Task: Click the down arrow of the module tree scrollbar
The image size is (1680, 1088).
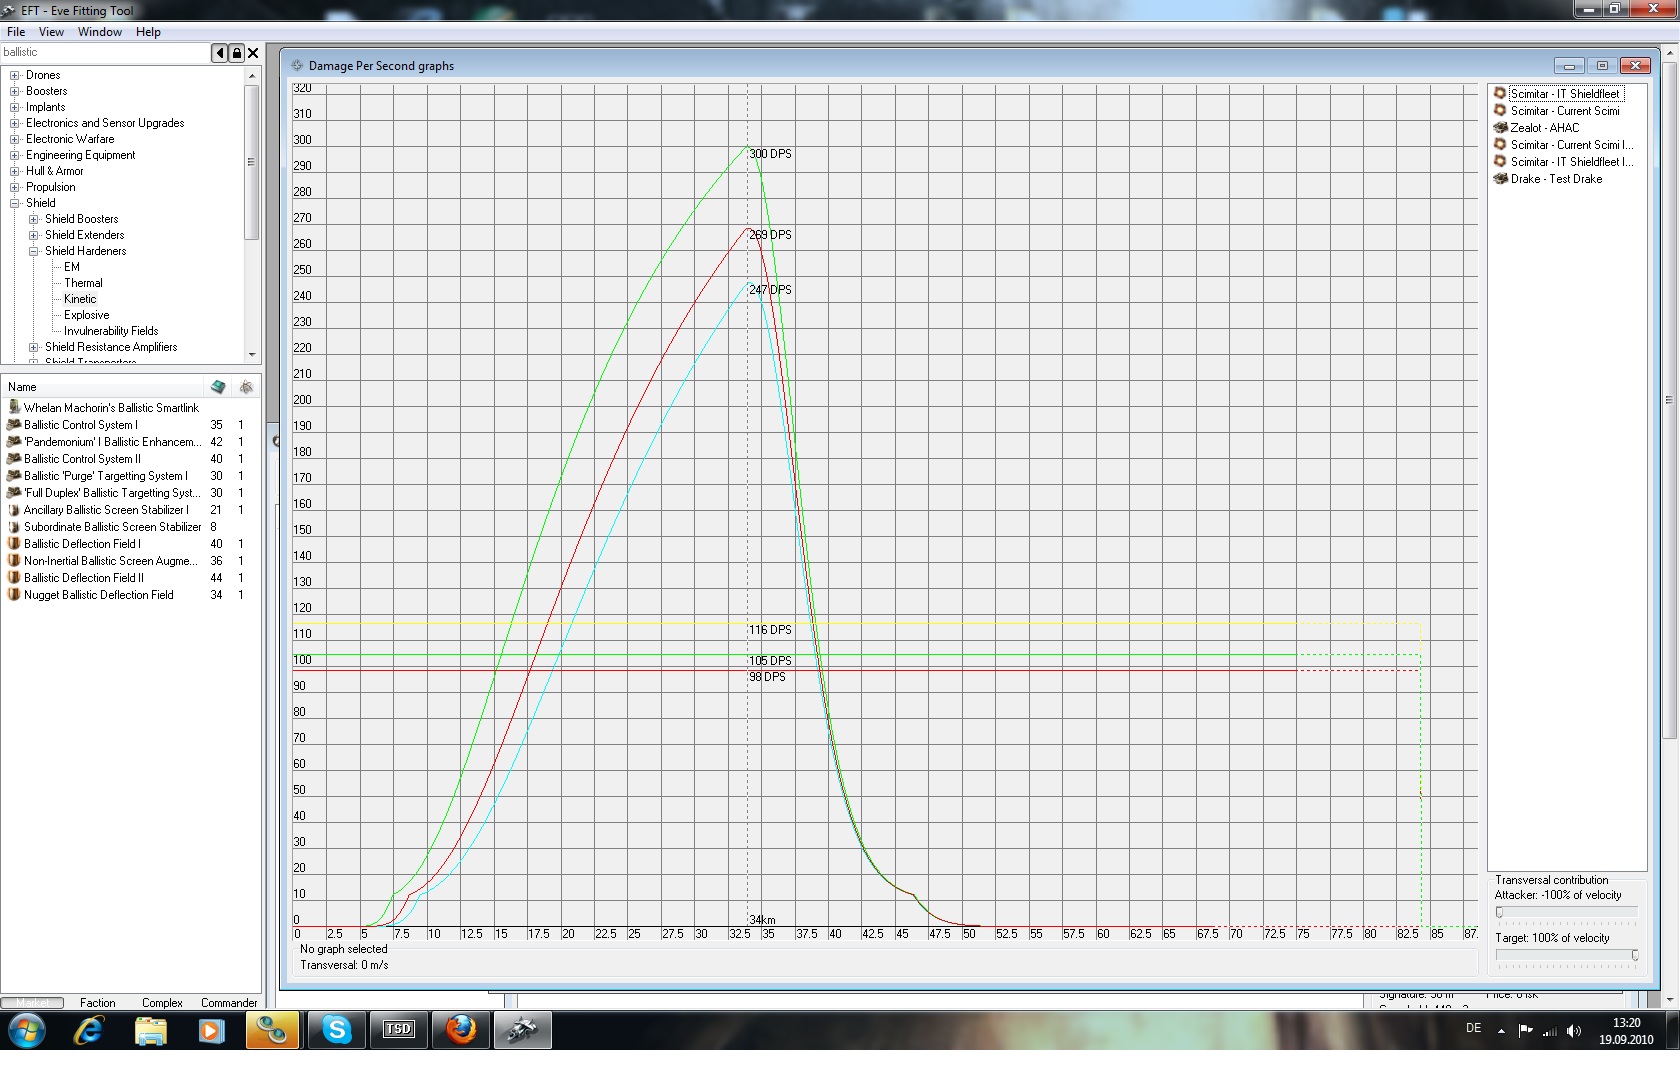Action: tap(252, 355)
